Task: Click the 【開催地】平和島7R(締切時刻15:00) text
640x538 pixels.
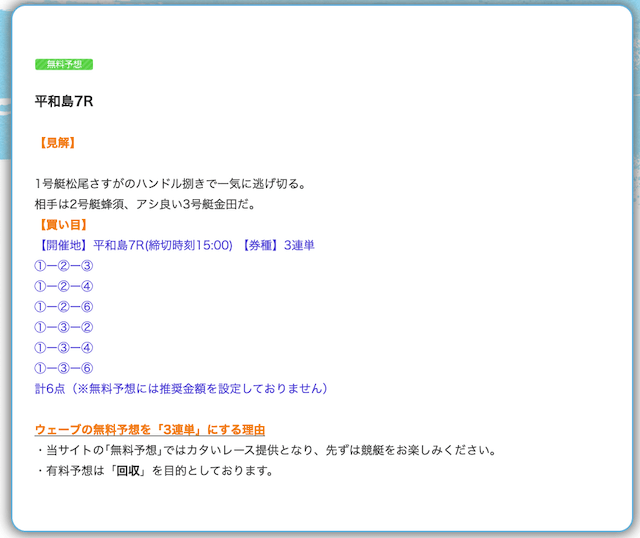Action: [135, 245]
